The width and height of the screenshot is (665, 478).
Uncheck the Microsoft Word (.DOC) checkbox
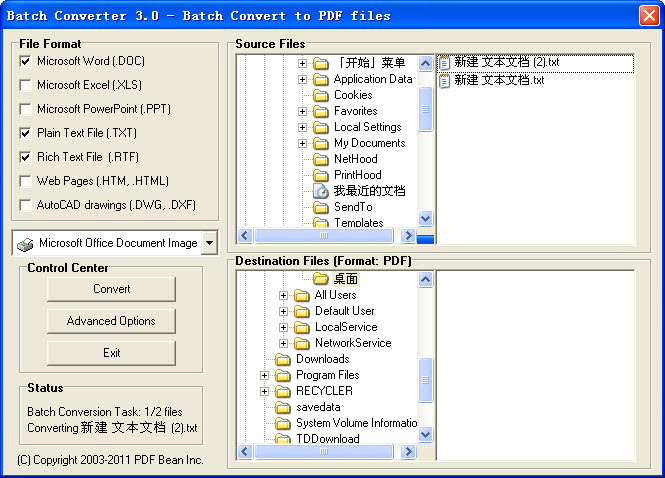coord(25,61)
